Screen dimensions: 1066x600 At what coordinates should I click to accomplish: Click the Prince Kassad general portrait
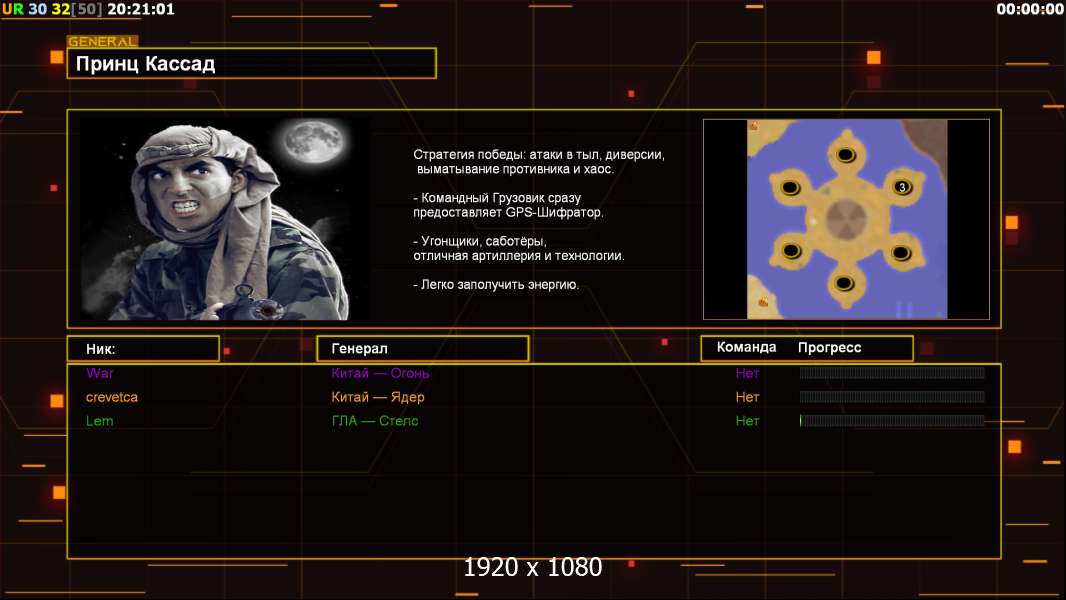coord(226,219)
